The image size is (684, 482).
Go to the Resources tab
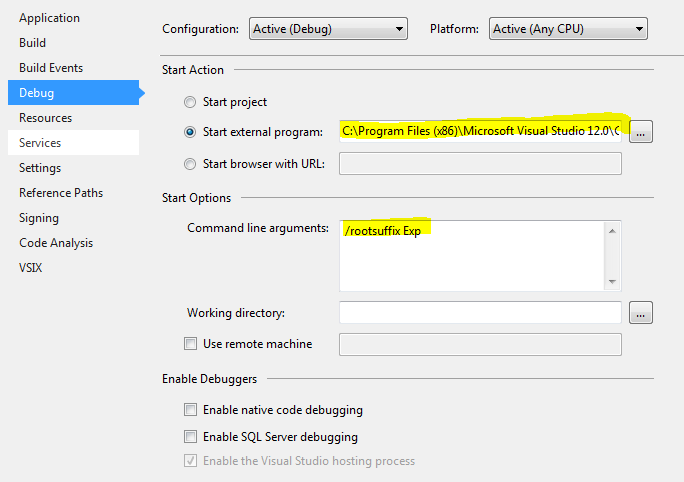tap(45, 118)
